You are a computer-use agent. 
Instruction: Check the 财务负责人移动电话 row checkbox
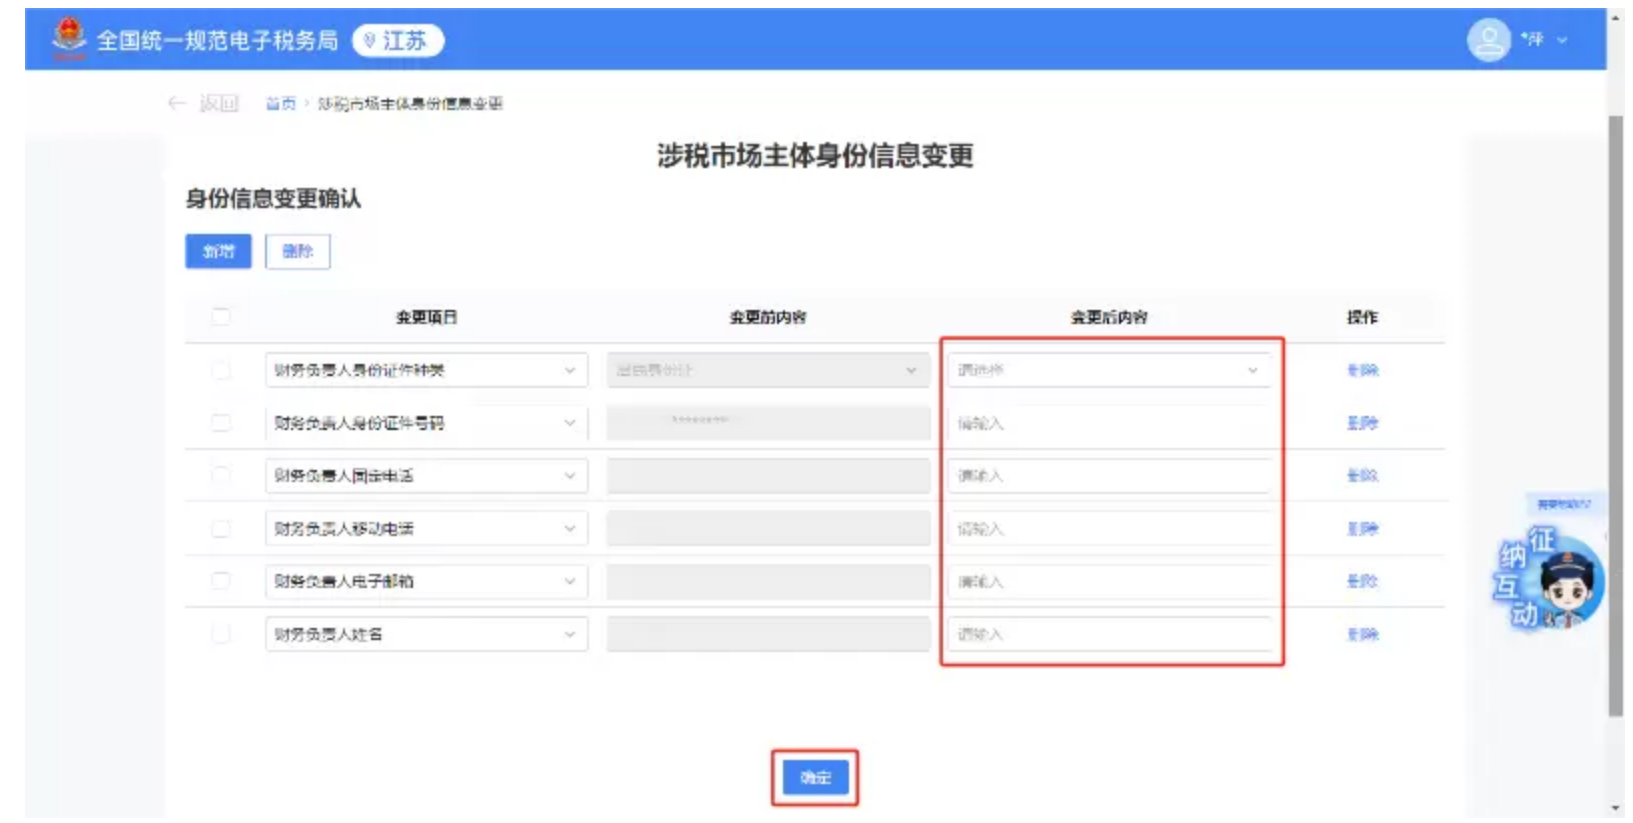(x=221, y=528)
